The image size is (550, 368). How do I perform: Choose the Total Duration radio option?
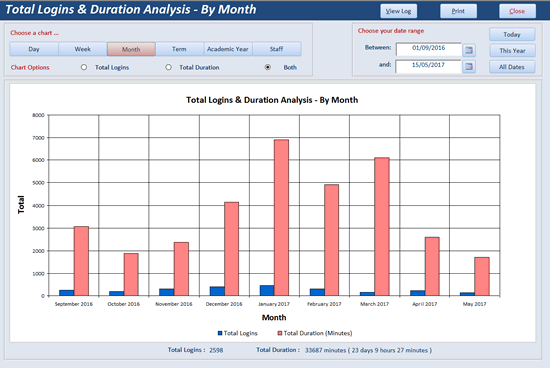click(x=169, y=67)
